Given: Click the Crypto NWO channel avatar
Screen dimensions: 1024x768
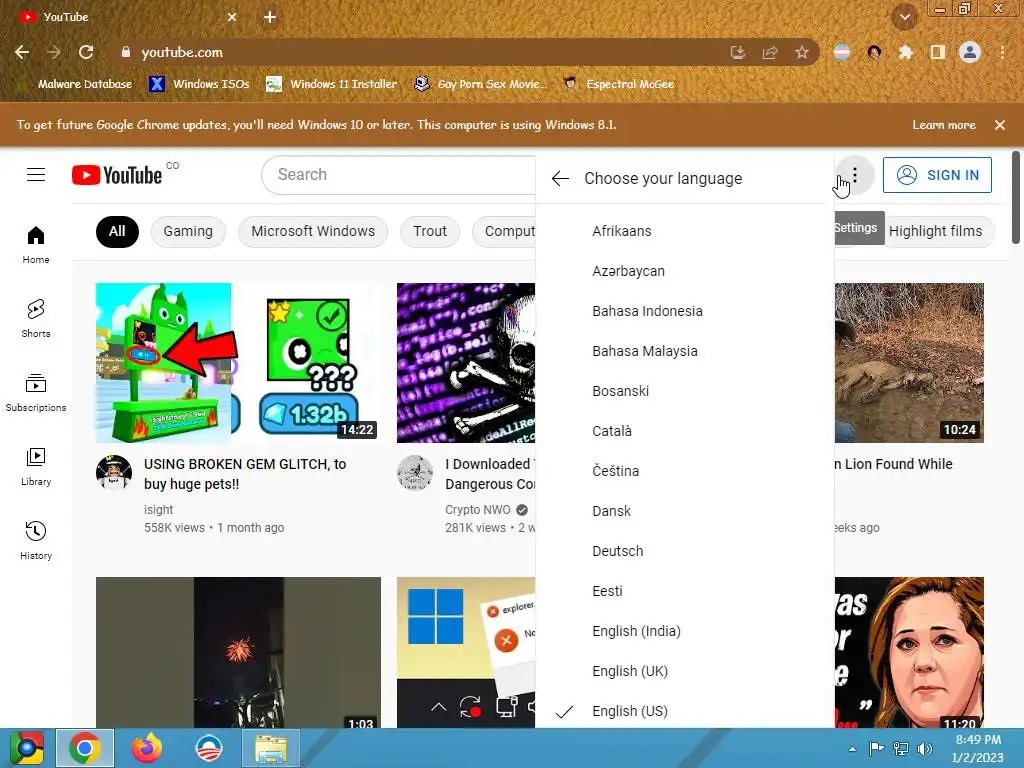Looking at the screenshot, I should pyautogui.click(x=415, y=473).
